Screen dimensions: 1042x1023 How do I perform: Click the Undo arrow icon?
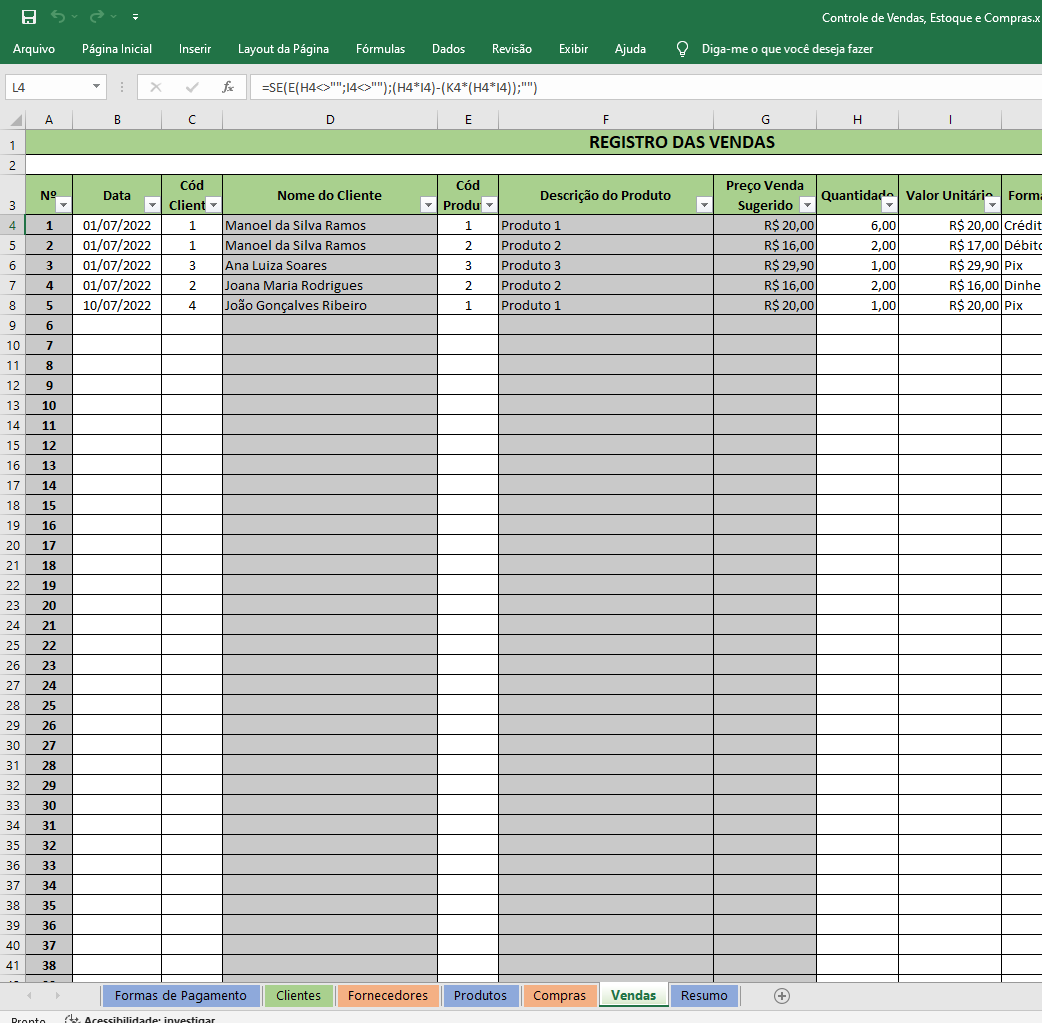[58, 17]
